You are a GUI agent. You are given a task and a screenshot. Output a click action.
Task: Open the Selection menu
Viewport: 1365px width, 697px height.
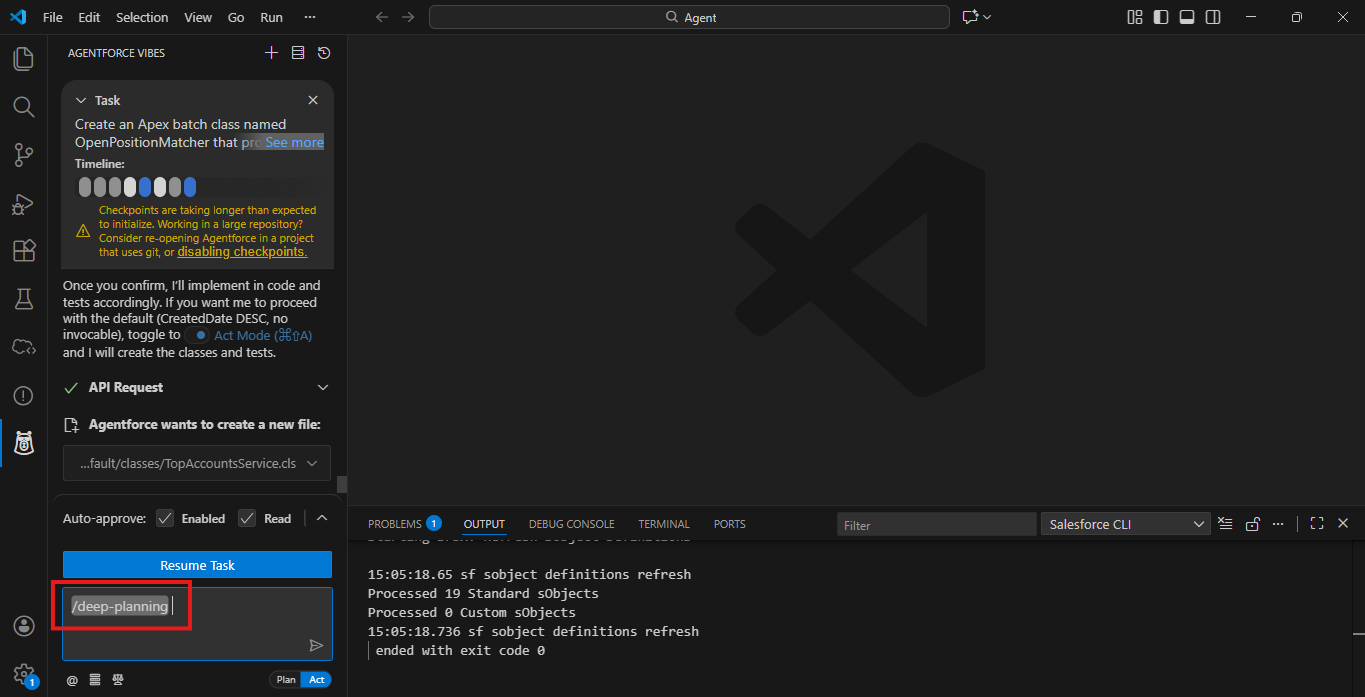[142, 17]
